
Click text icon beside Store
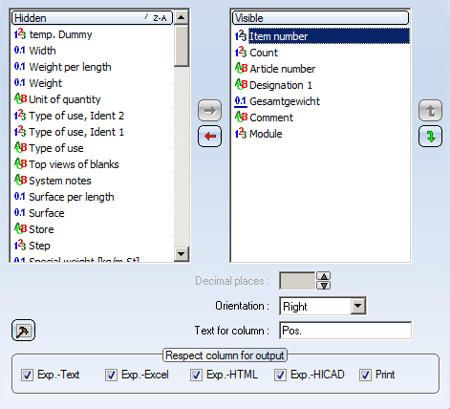click(20, 229)
